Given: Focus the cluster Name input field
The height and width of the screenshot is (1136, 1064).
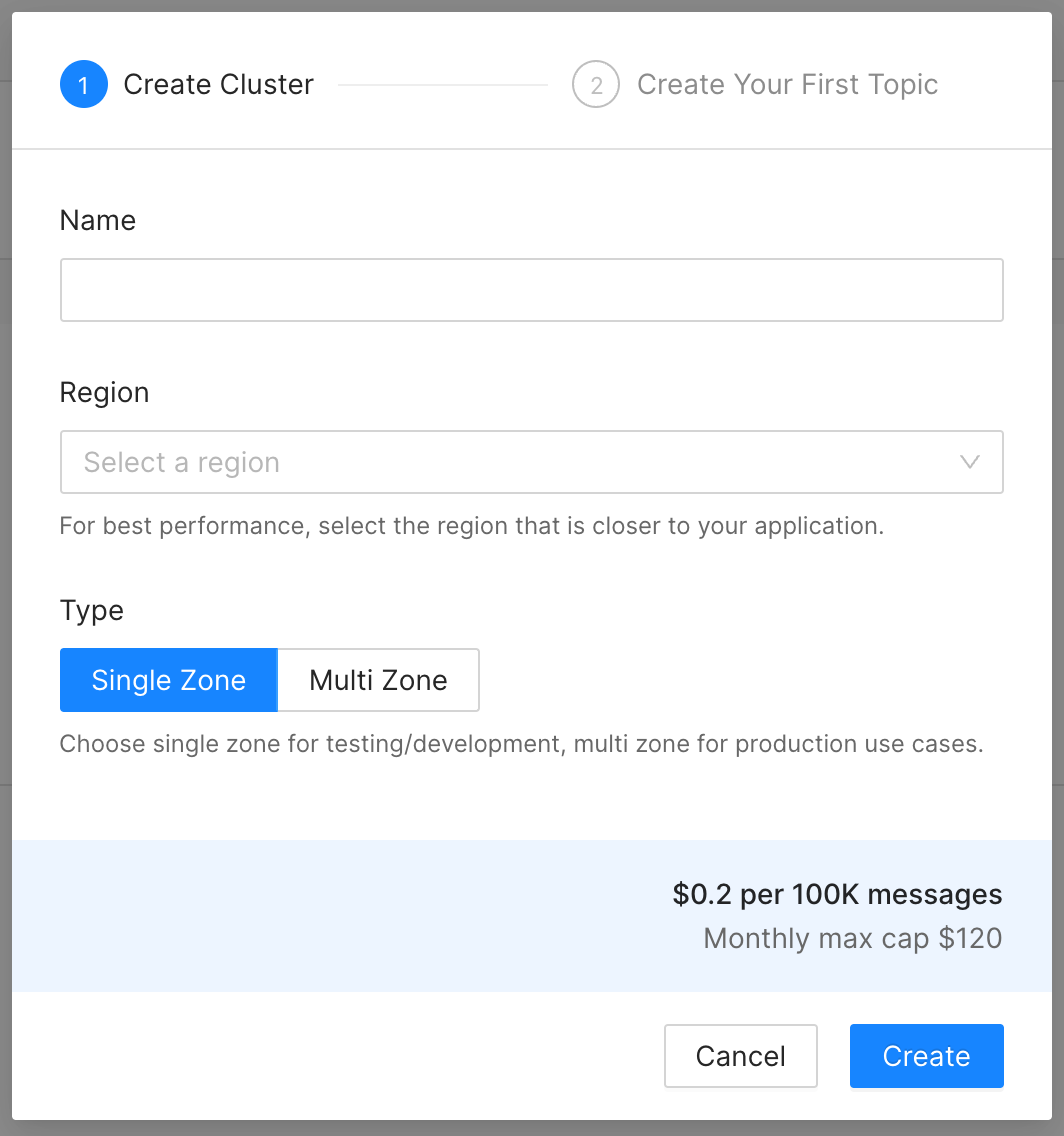Looking at the screenshot, I should pyautogui.click(x=531, y=290).
